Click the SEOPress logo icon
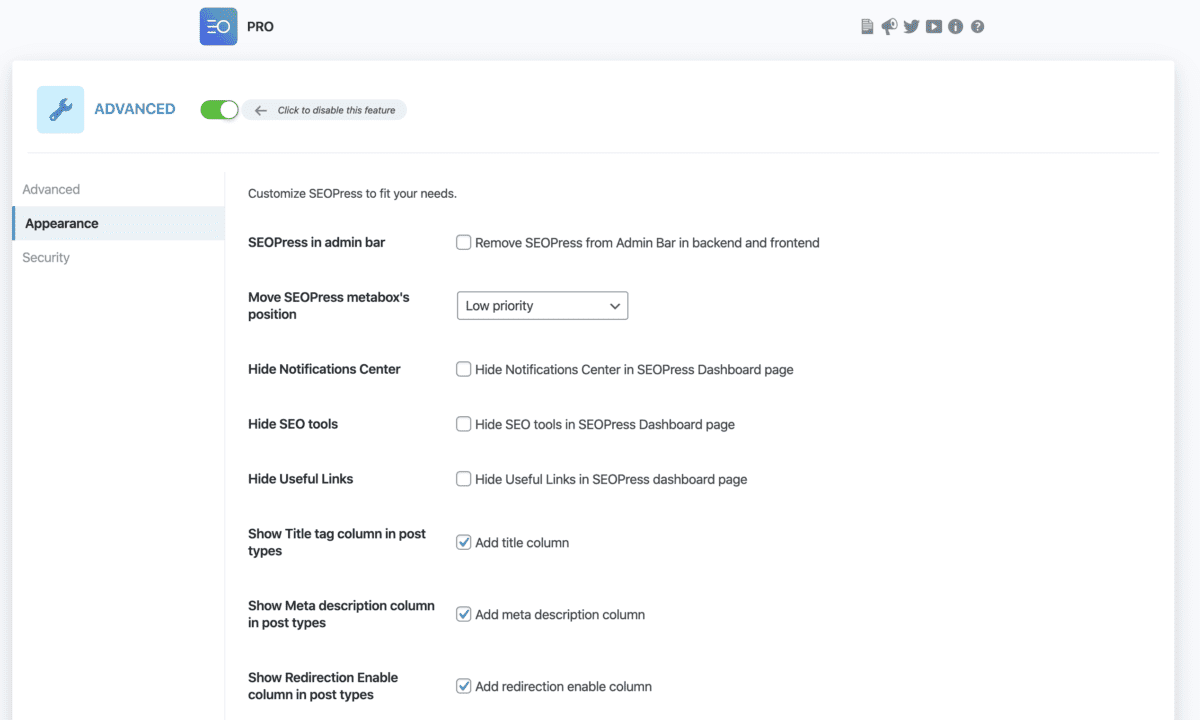 point(219,27)
